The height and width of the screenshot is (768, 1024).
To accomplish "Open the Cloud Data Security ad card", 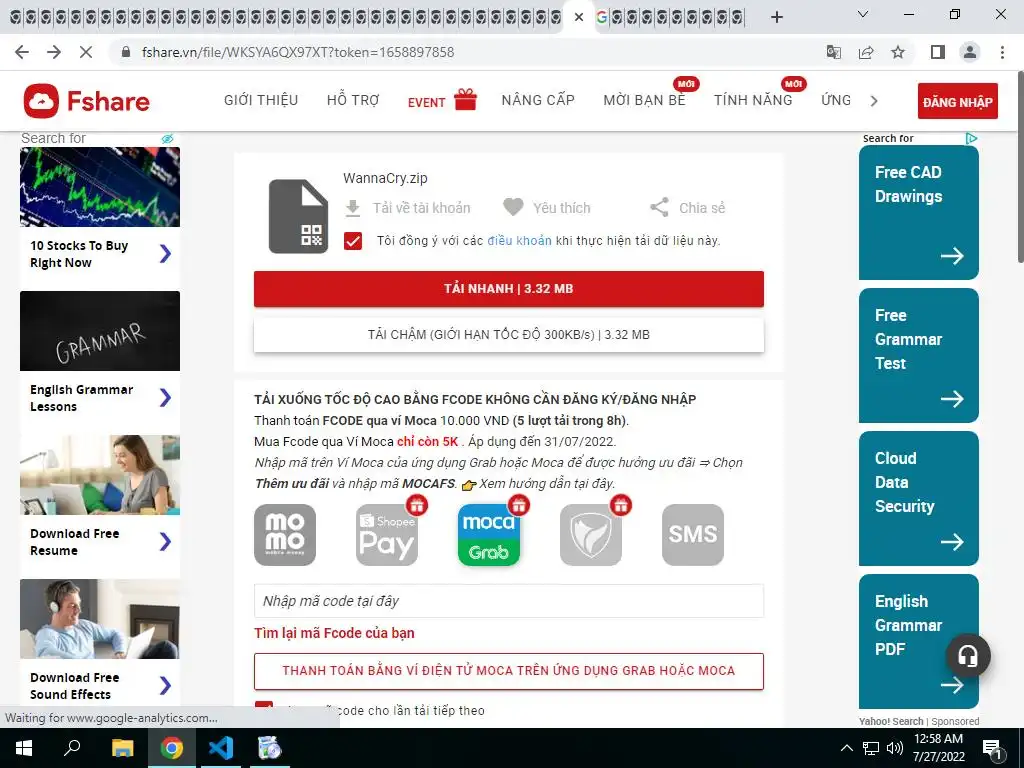I will tap(919, 498).
